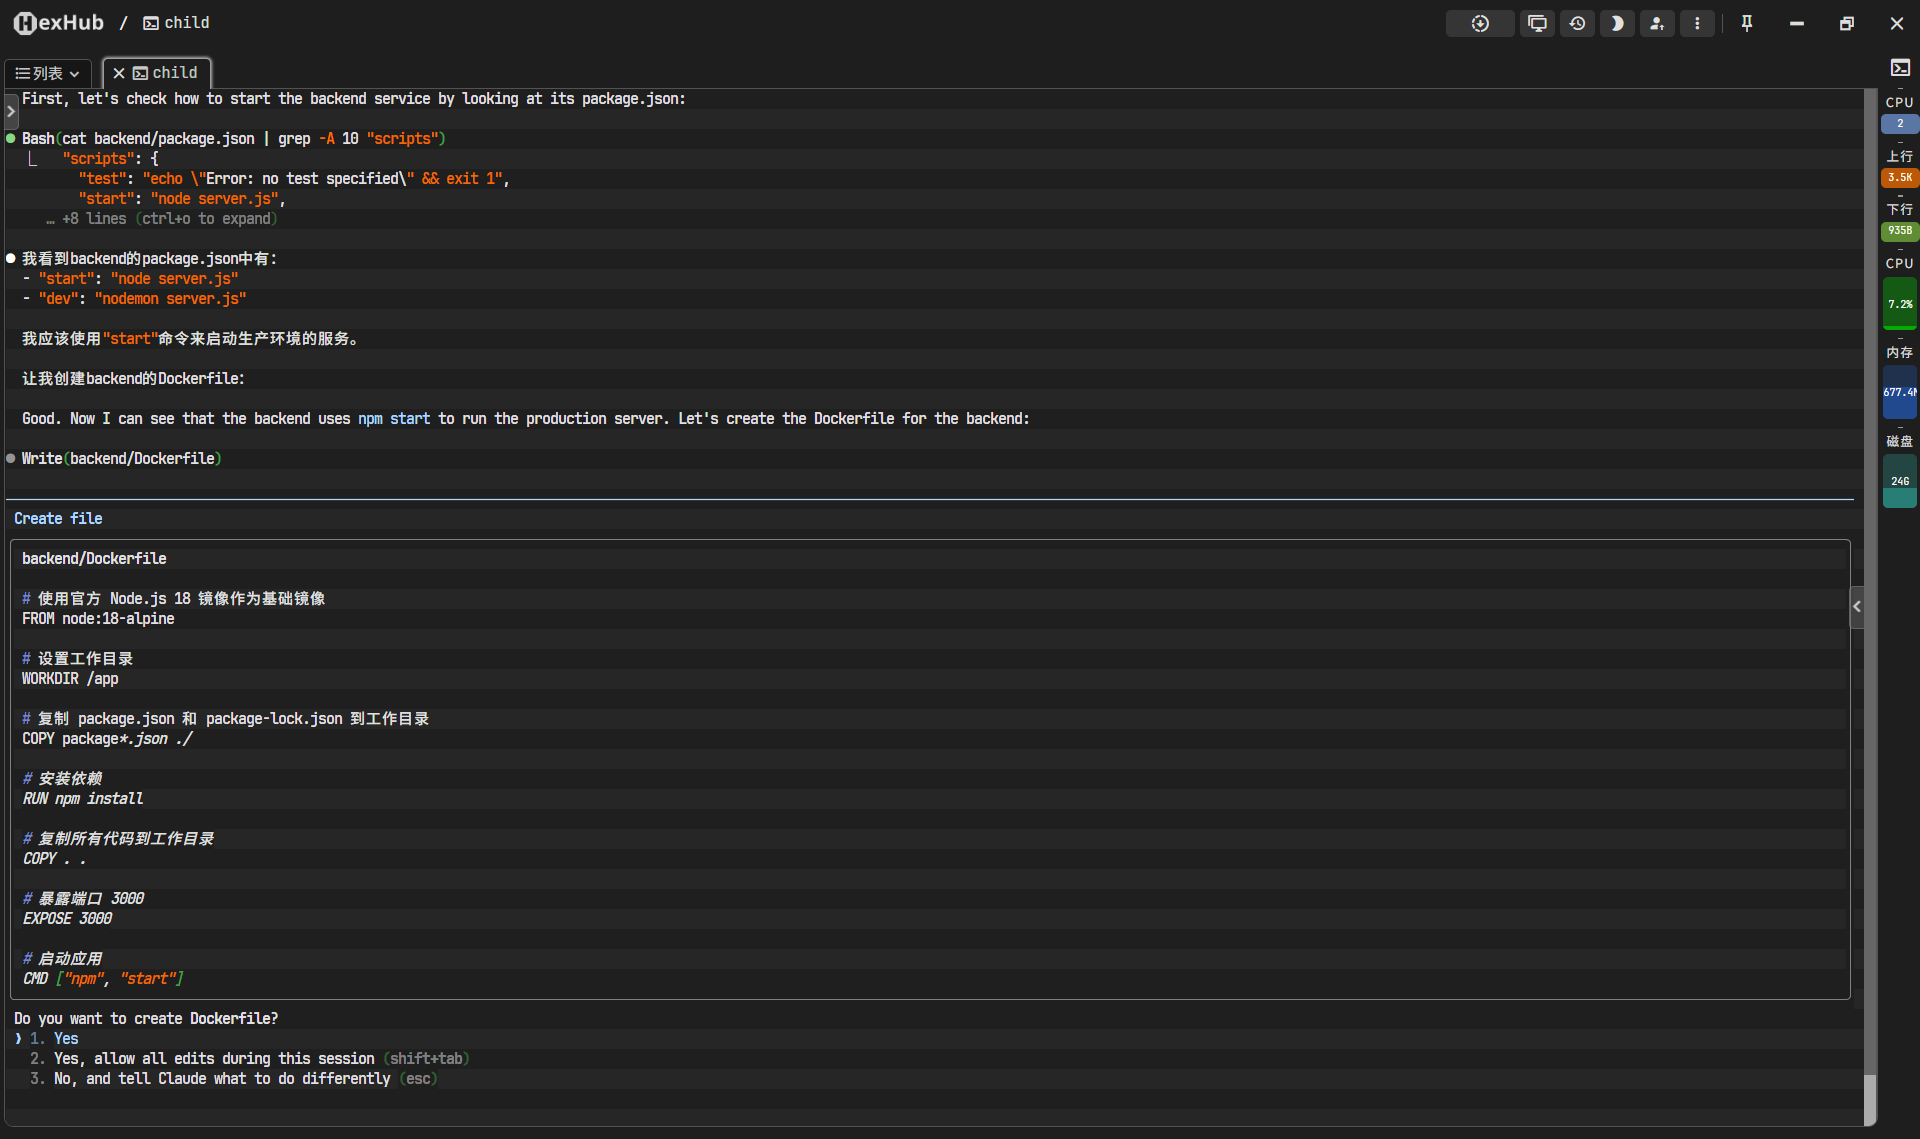Click the 内存 memory usage indicator

(1900, 392)
